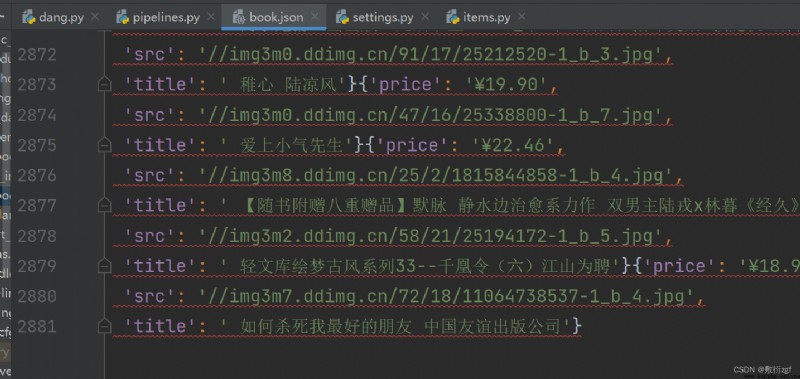Click the 'price' key on line 2879
800x379 pixels.
(679, 266)
